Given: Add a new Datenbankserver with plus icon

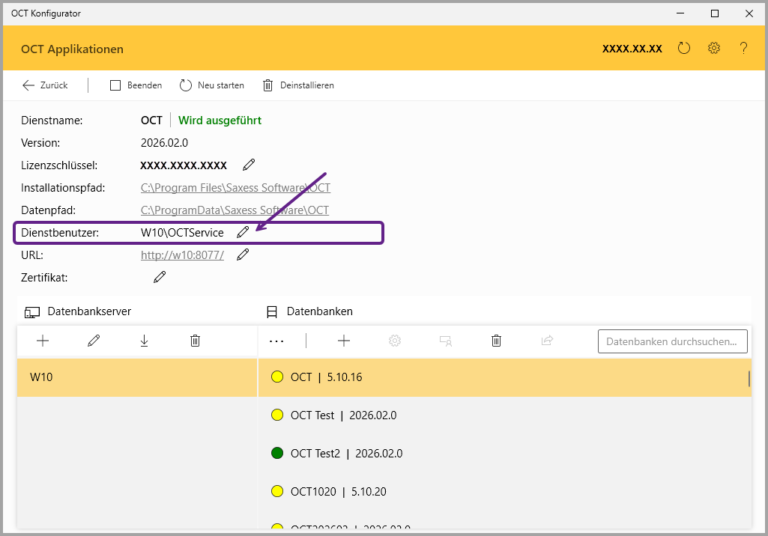Looking at the screenshot, I should (x=43, y=341).
